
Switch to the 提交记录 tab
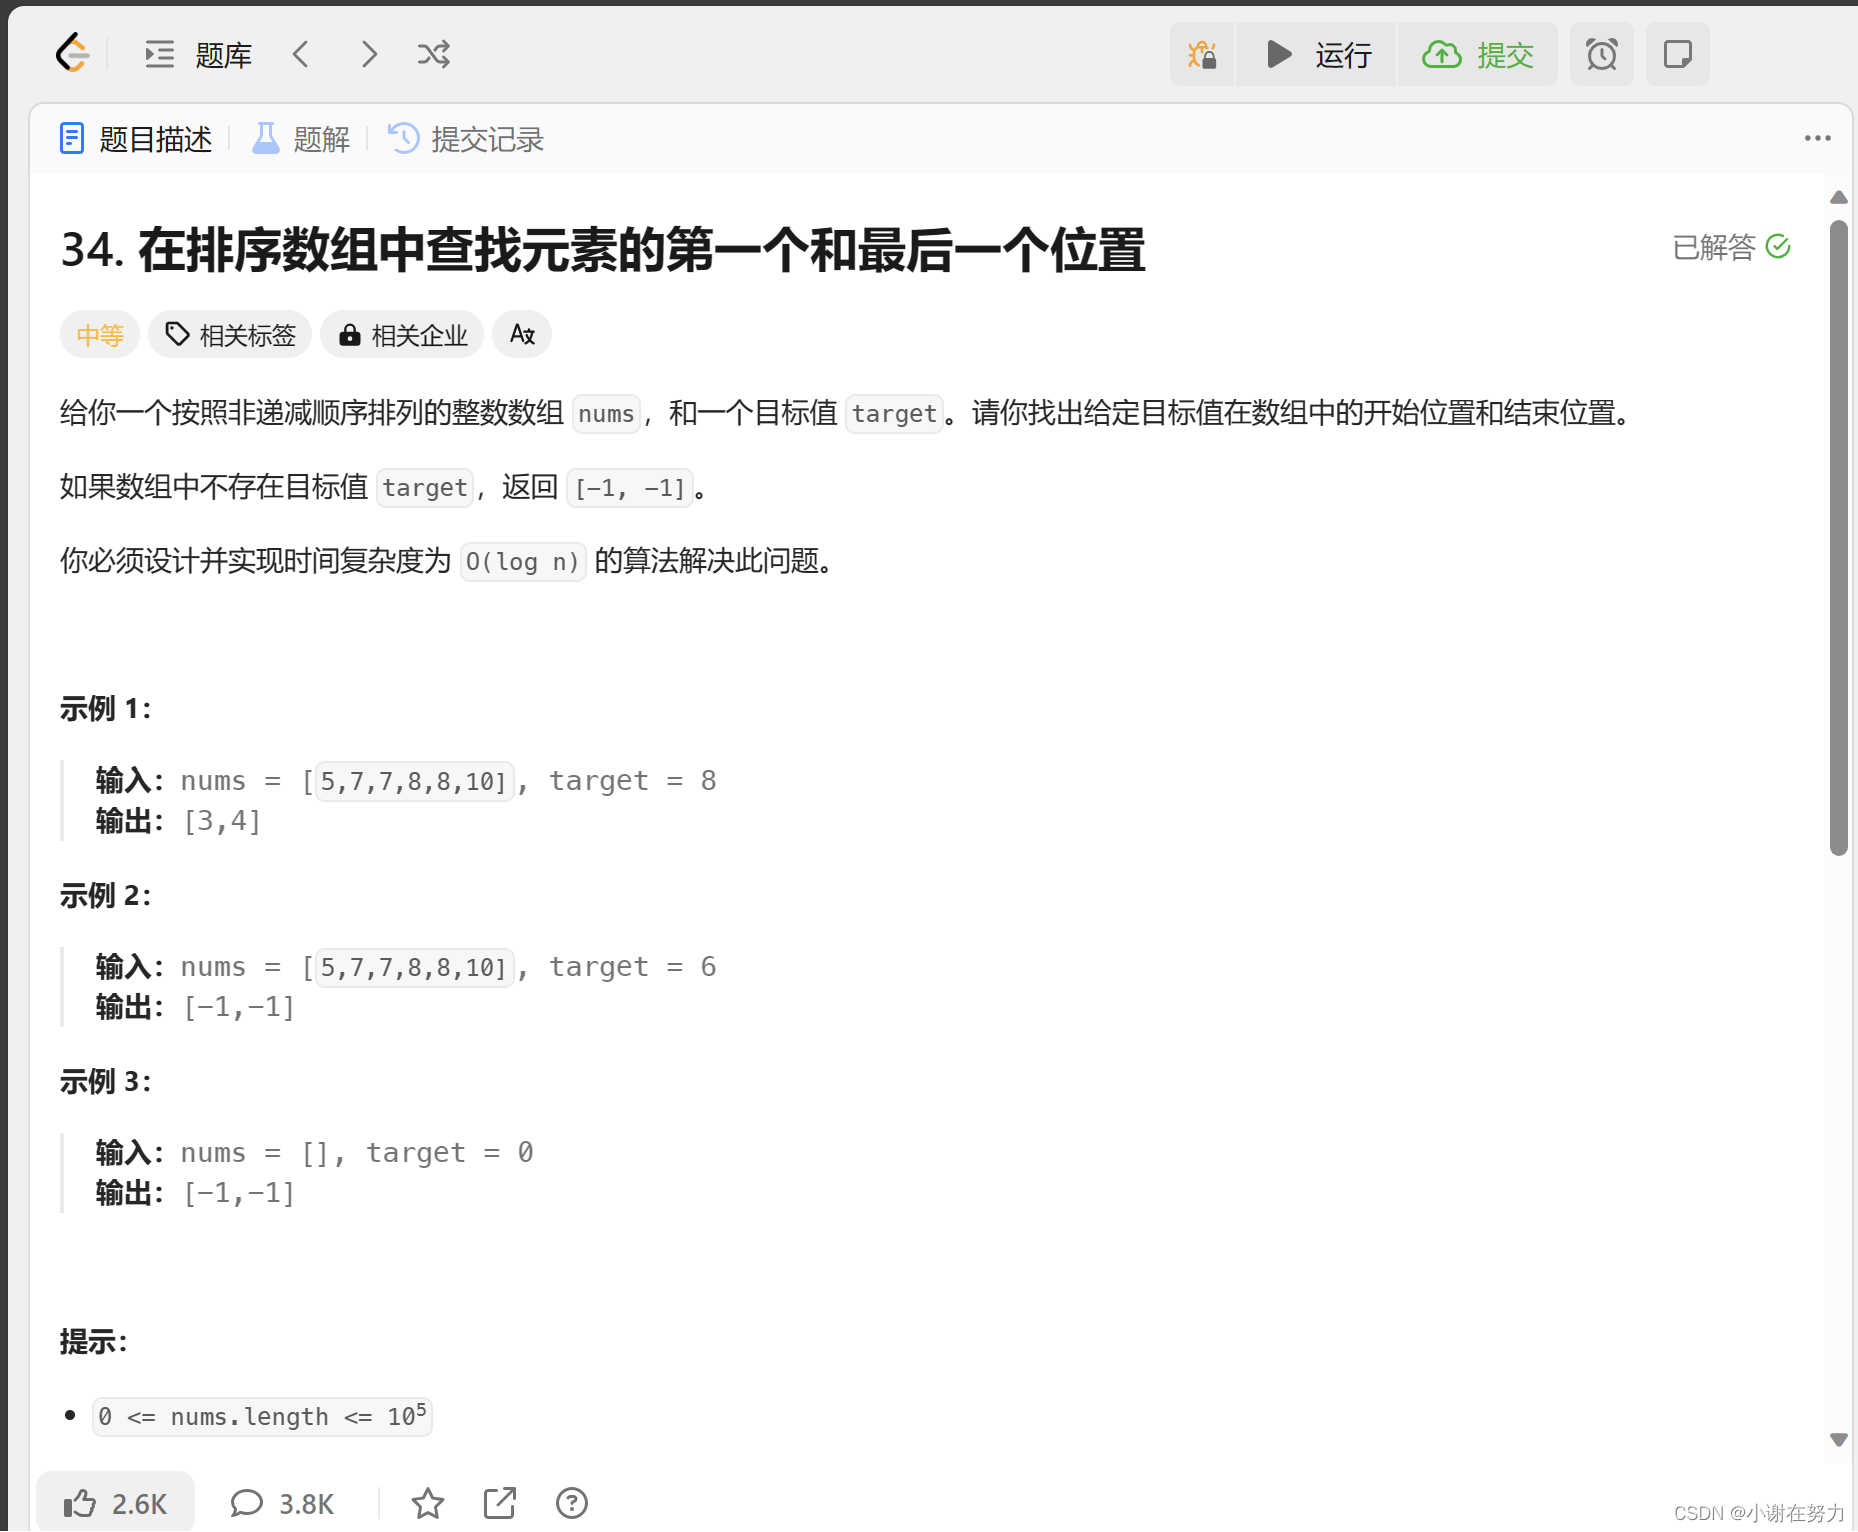(466, 139)
